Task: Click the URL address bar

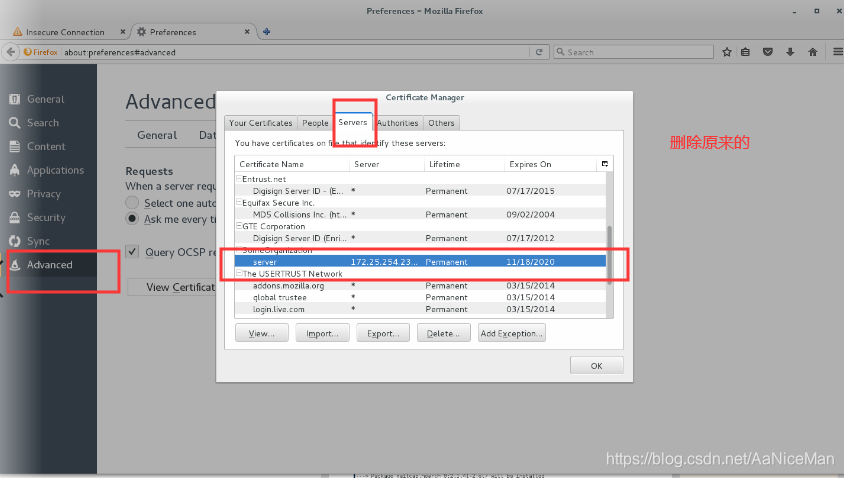Action: click(296, 52)
